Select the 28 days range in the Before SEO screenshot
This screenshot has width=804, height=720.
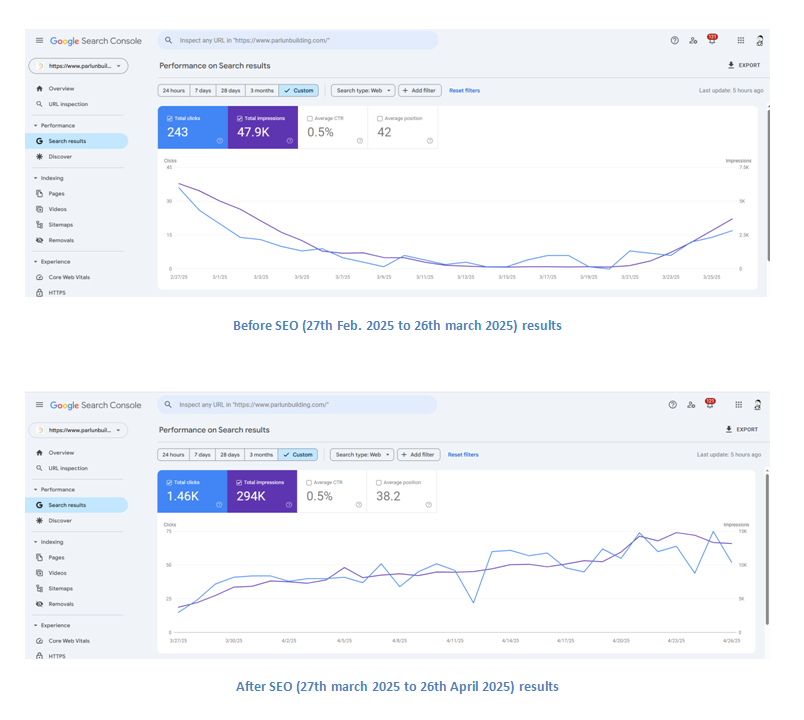(231, 91)
